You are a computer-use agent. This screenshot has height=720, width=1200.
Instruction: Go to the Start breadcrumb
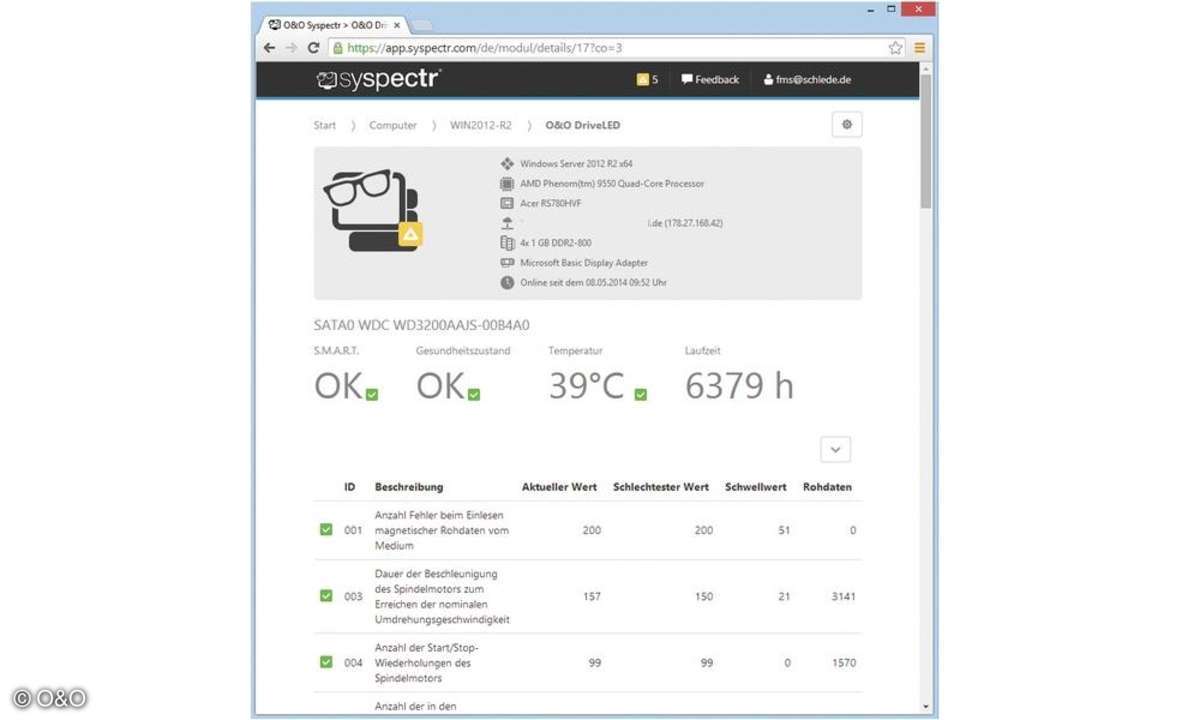point(324,125)
